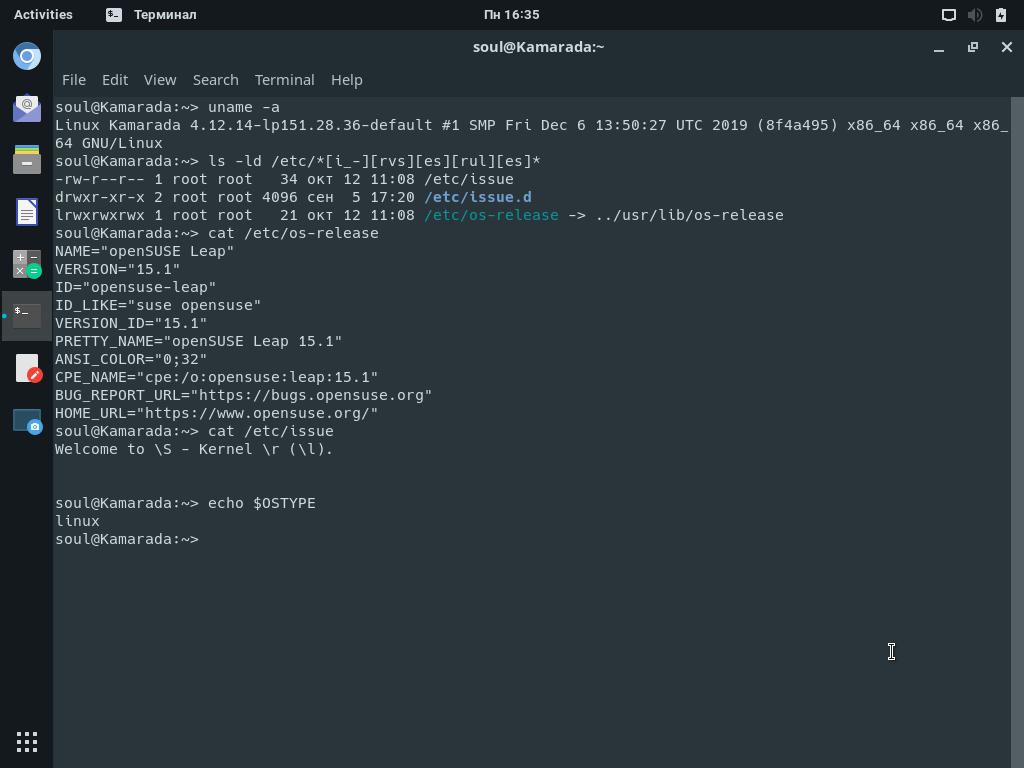Click the BUG_REPORT_URL bugs.opensuse.org line
This screenshot has height=768, width=1024.
pos(244,396)
